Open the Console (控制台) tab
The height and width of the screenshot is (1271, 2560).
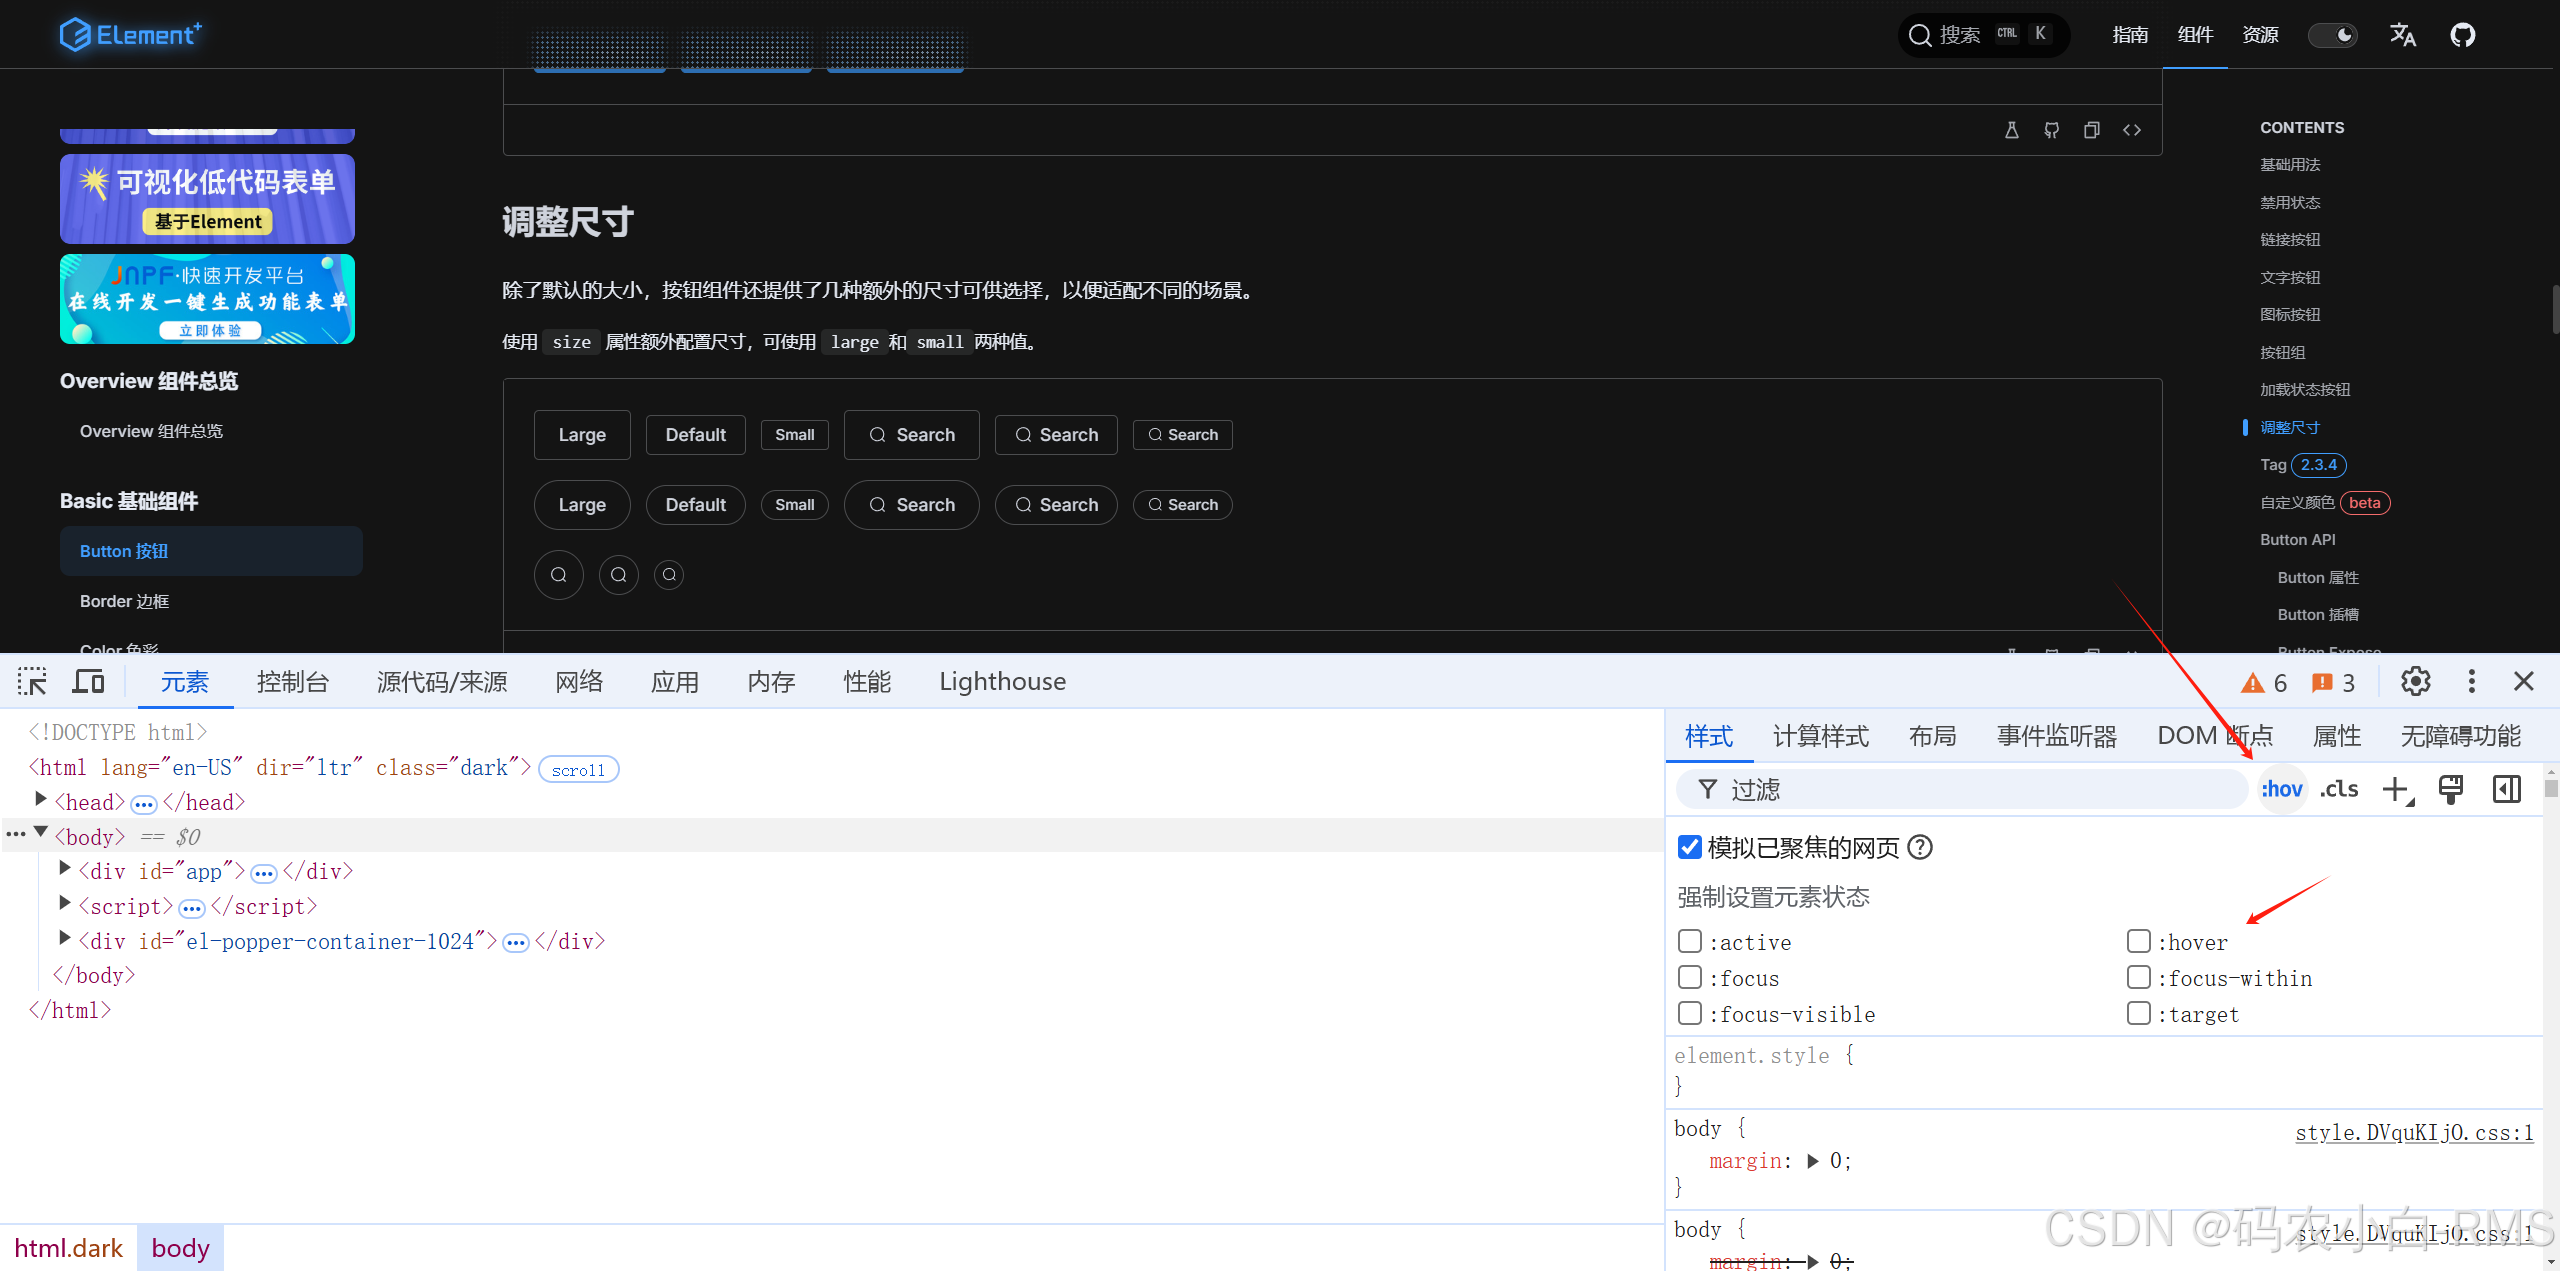292,682
